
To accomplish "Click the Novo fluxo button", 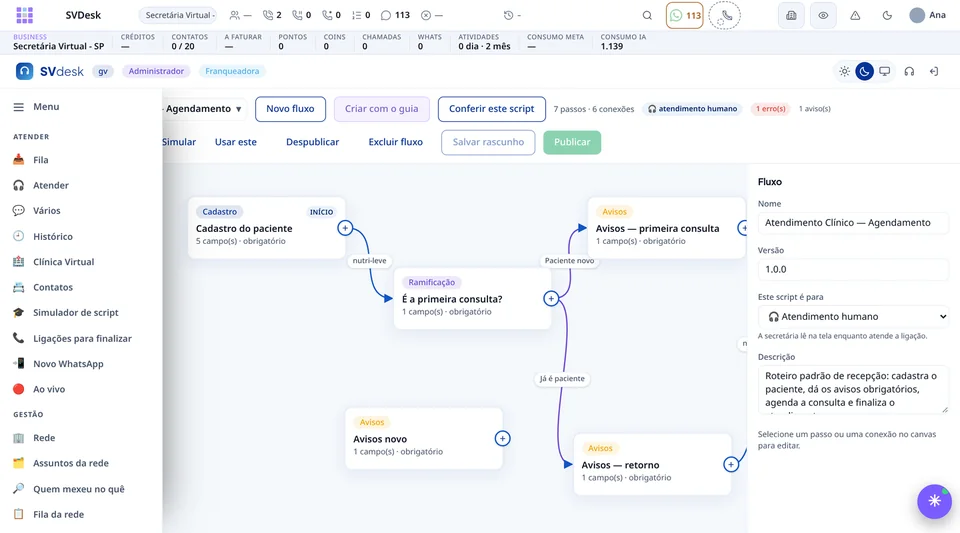I will pyautogui.click(x=290, y=109).
